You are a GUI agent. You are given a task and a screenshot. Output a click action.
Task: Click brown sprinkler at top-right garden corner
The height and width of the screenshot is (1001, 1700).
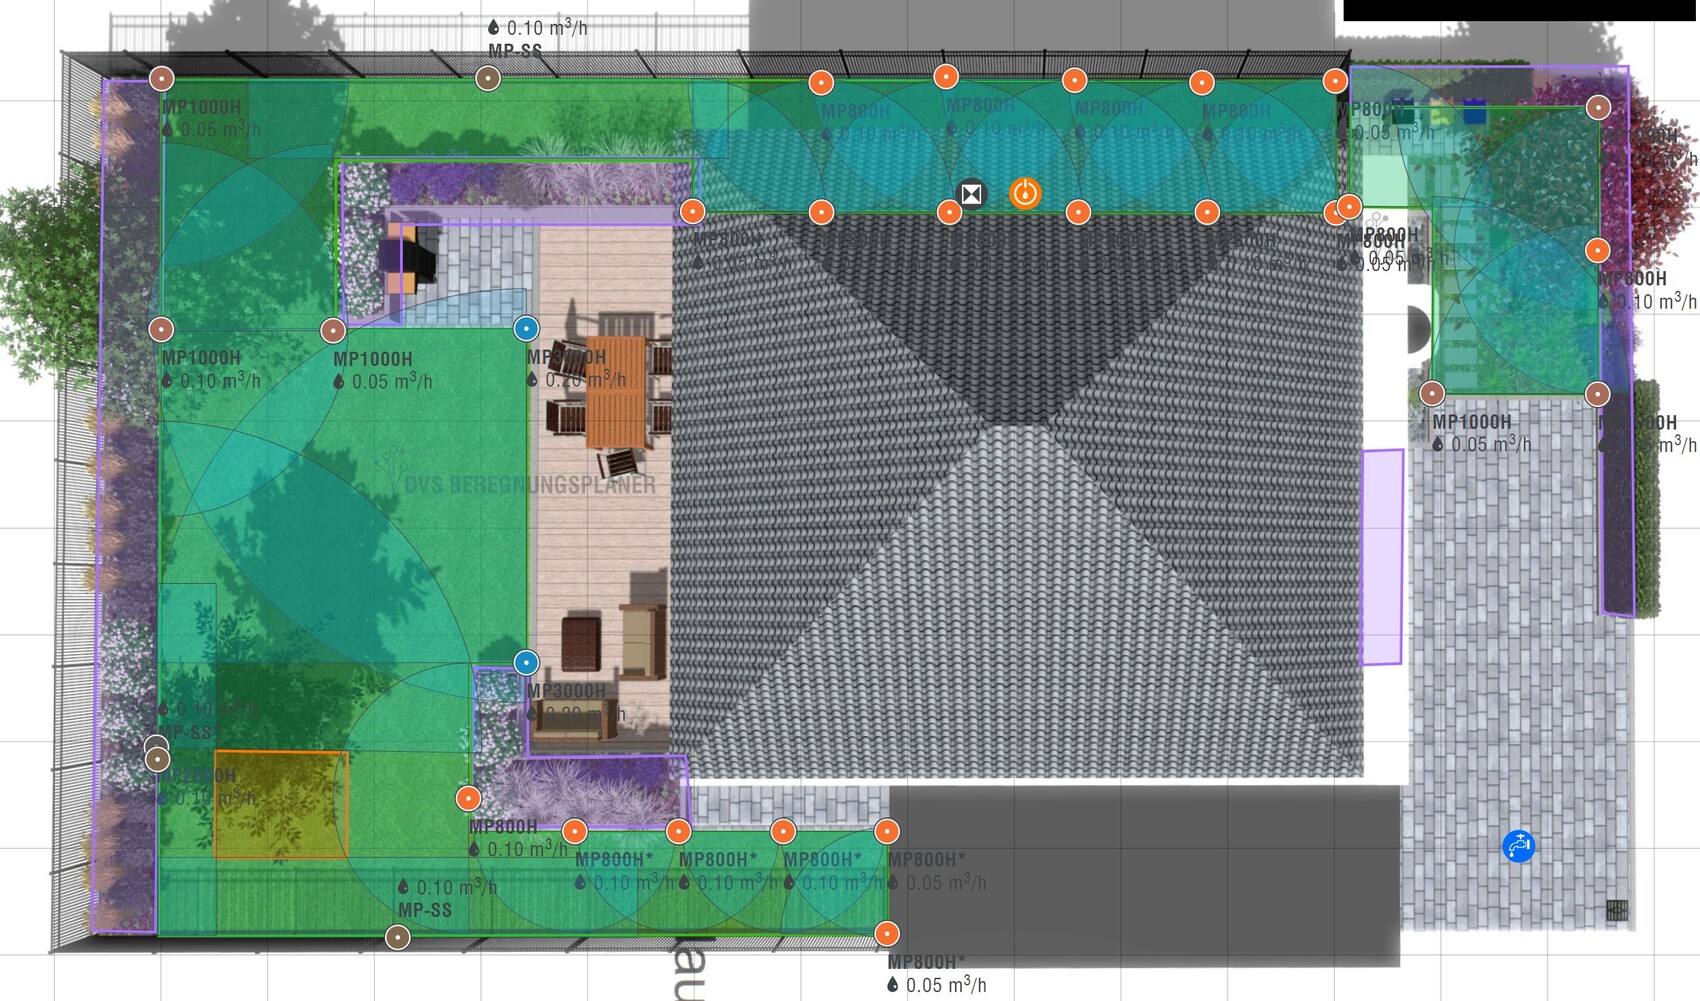tap(1598, 108)
